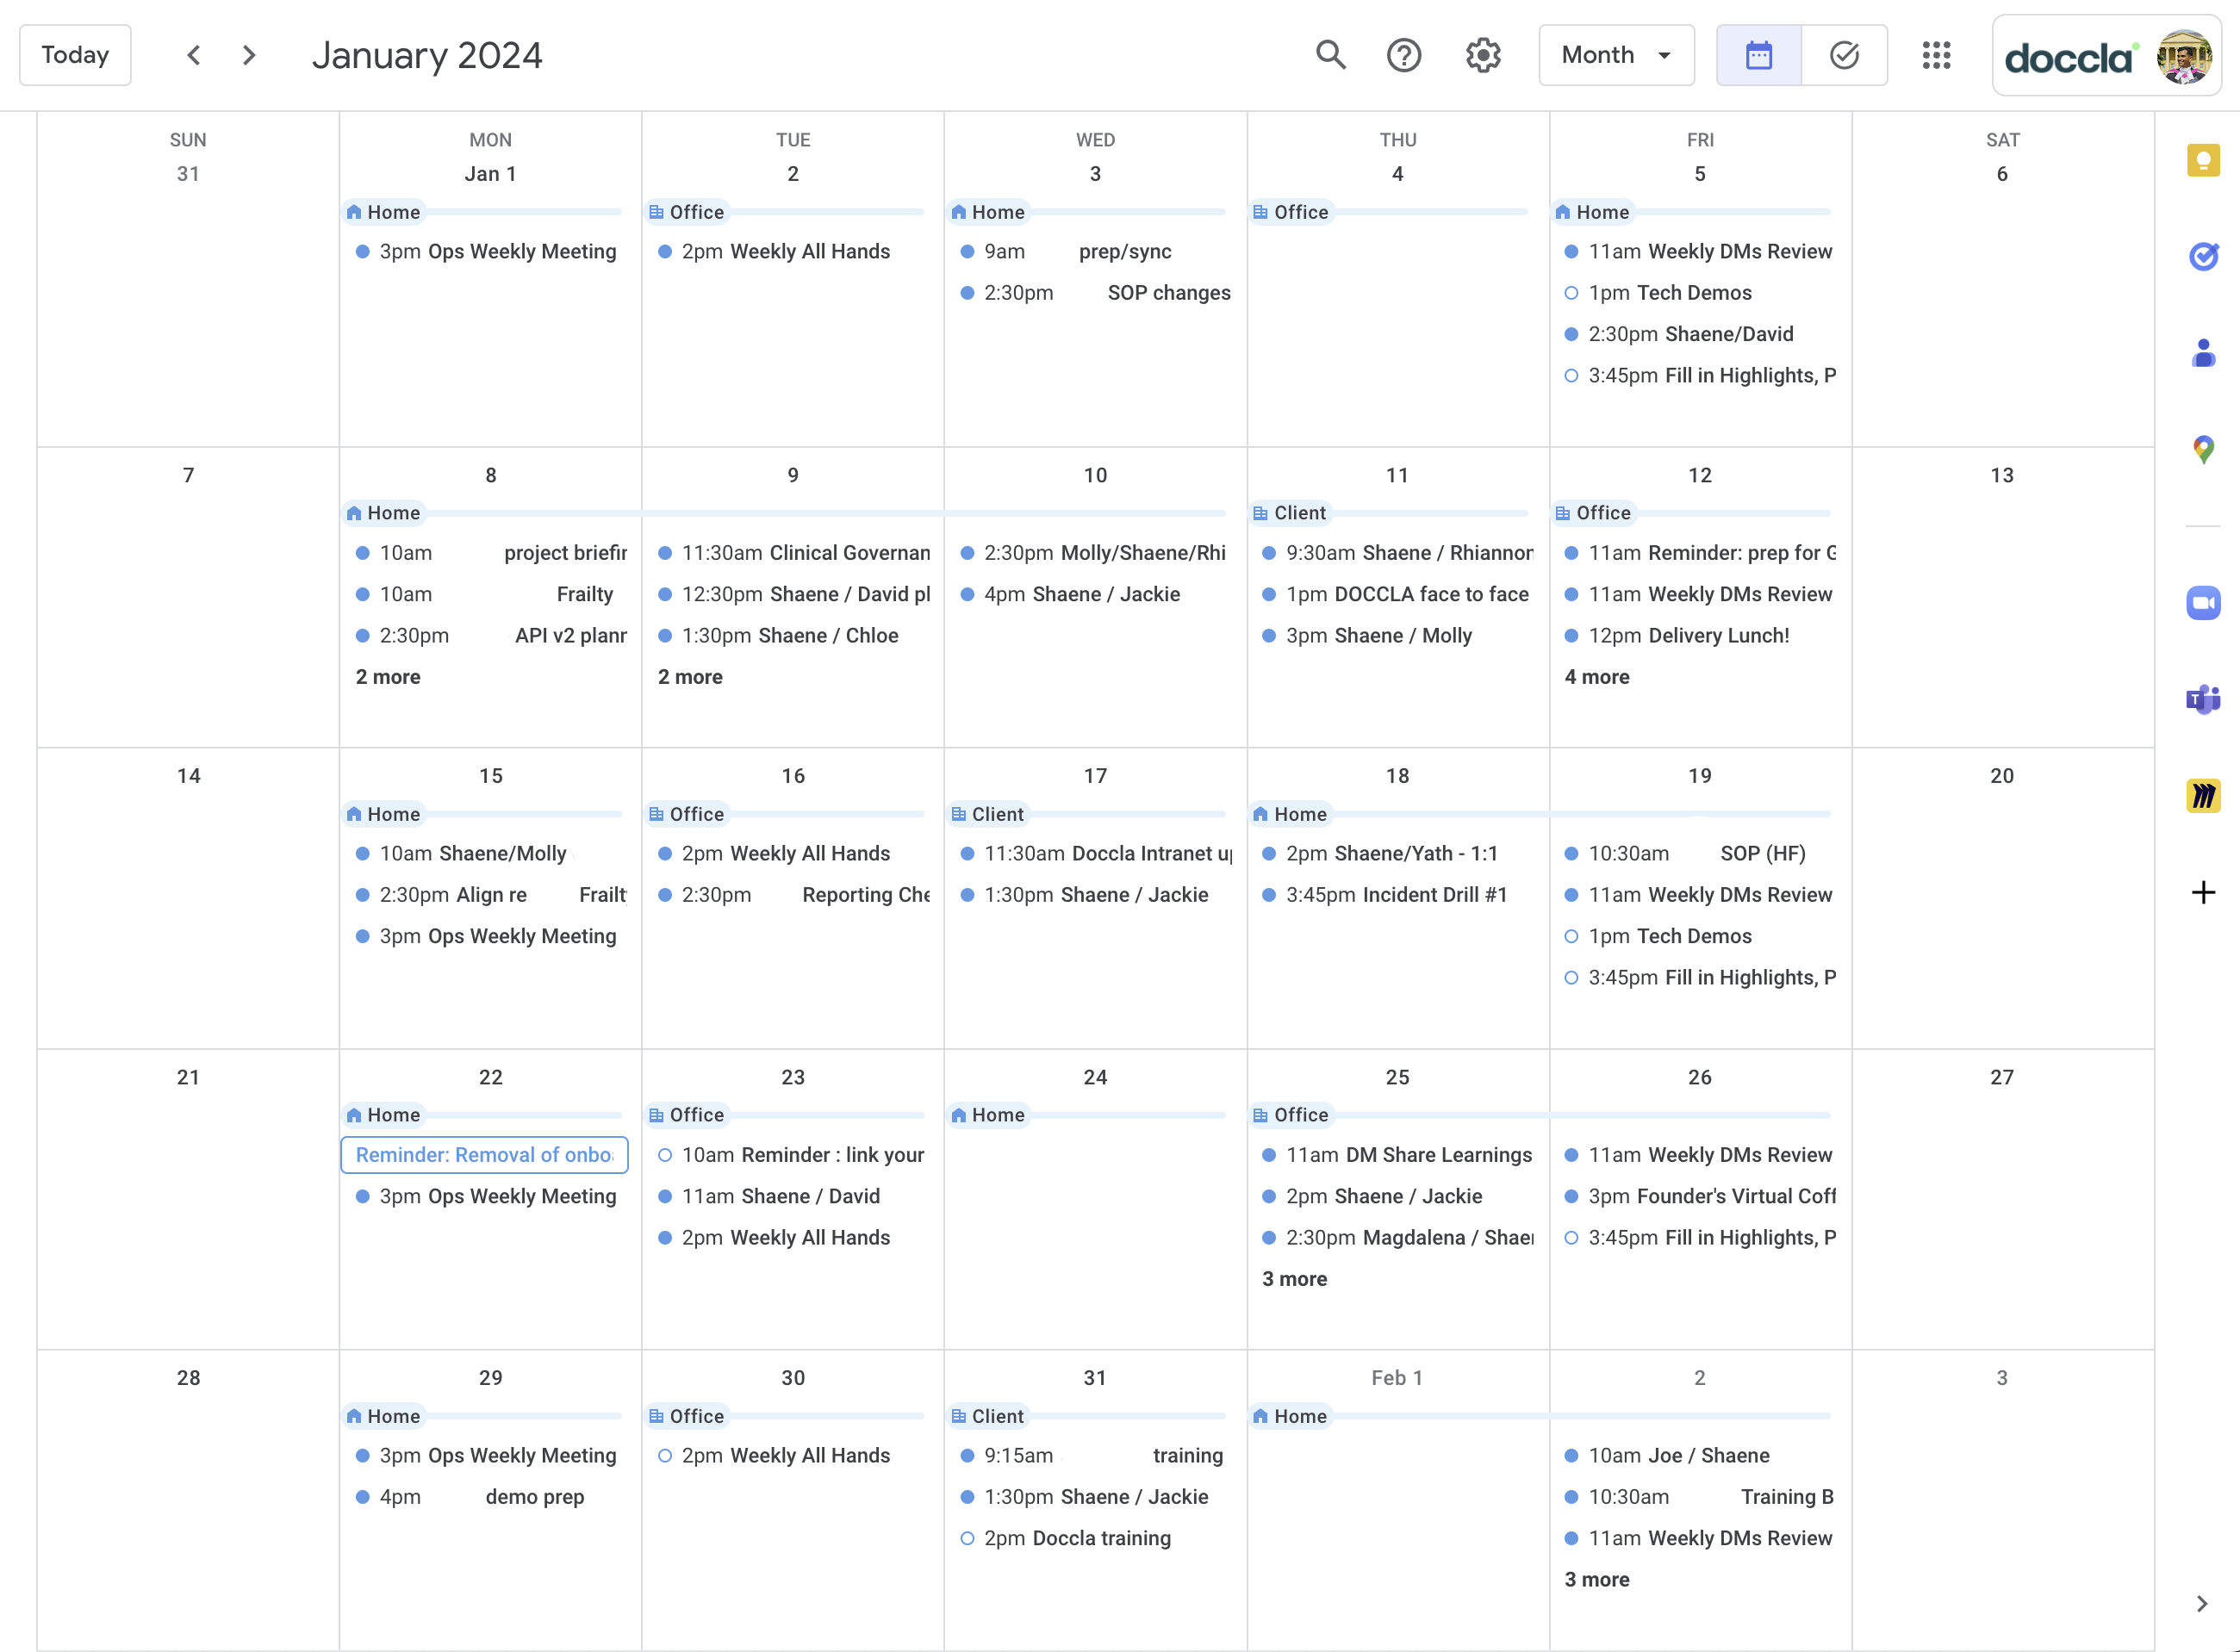Open 'Reminder: Removal of onbo' event
This screenshot has height=1652, width=2240.
pyautogui.click(x=484, y=1155)
